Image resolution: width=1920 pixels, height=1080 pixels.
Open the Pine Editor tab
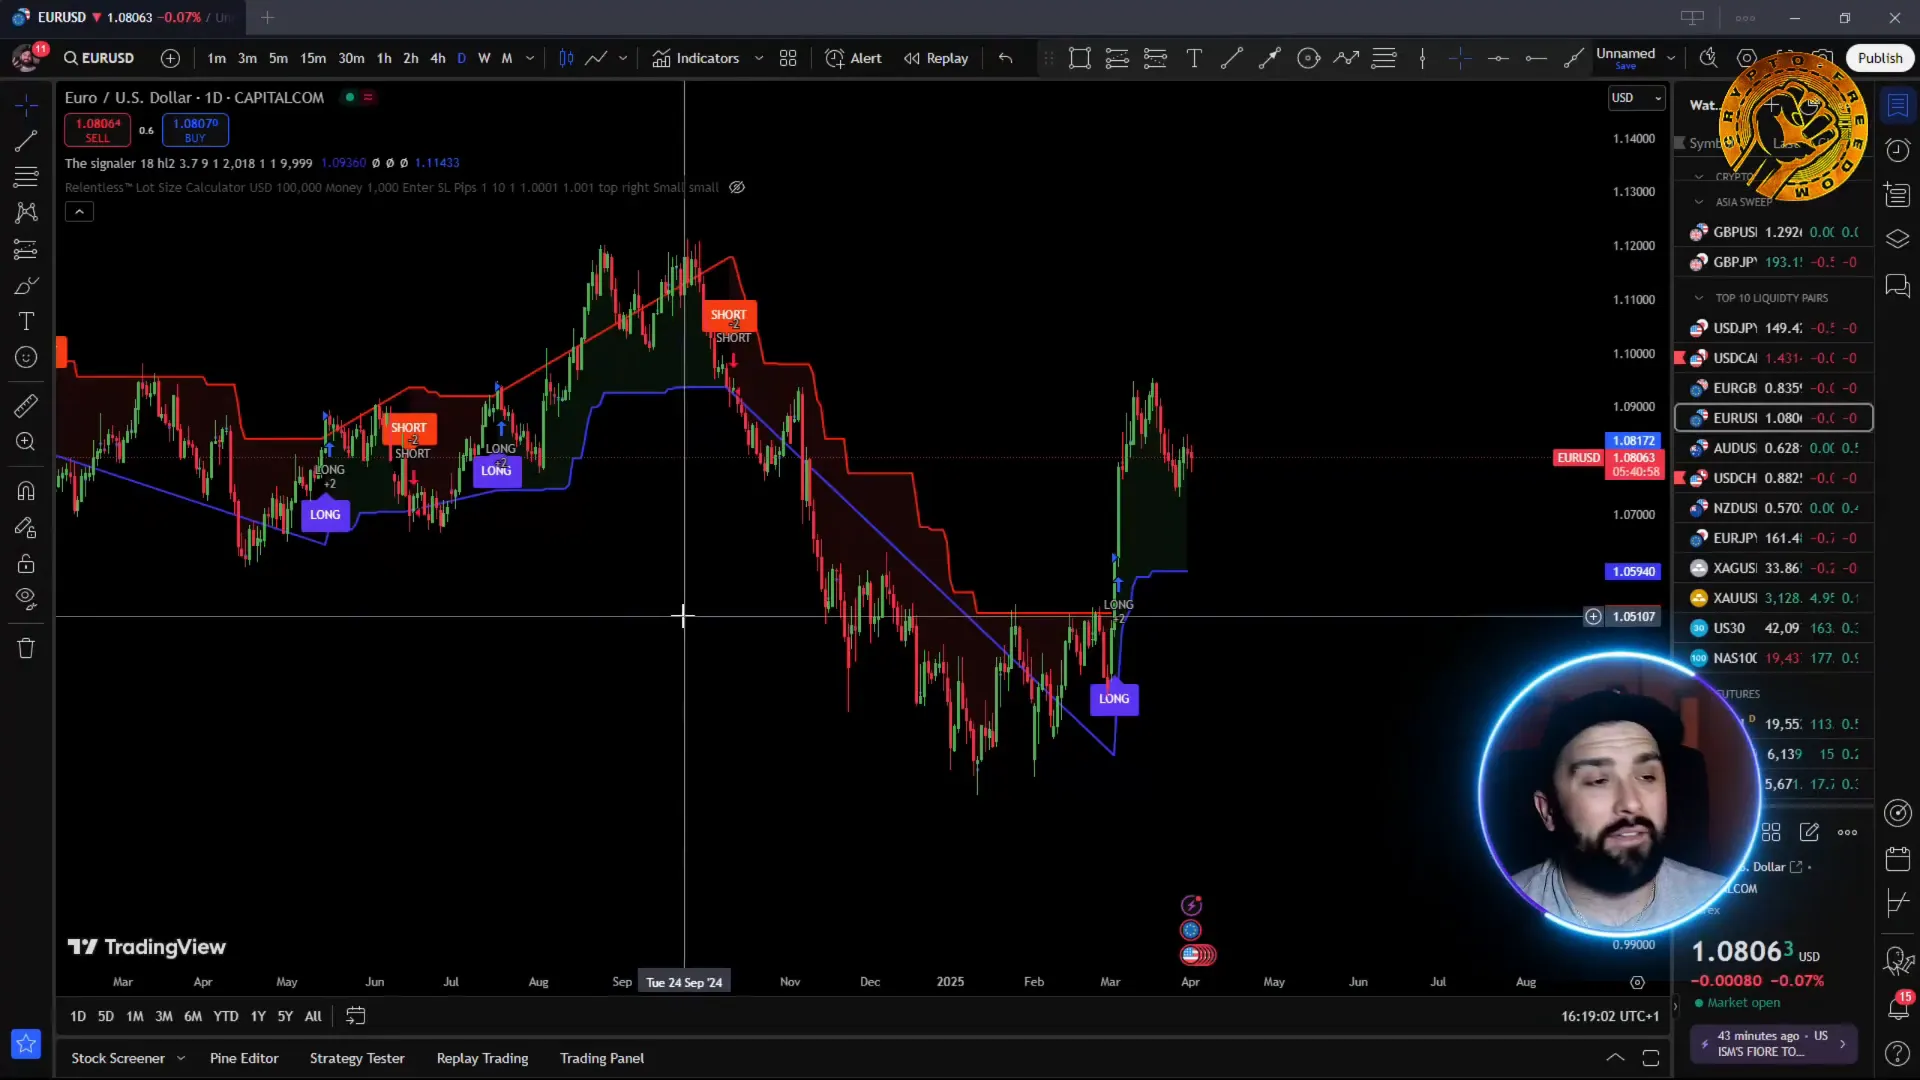(244, 1058)
